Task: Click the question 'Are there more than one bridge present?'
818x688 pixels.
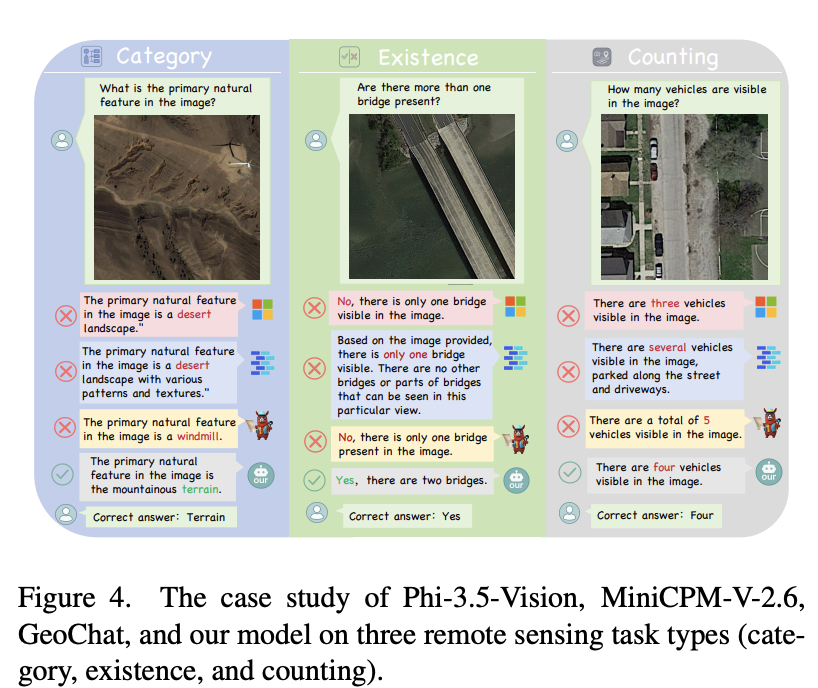Action: click(x=424, y=94)
